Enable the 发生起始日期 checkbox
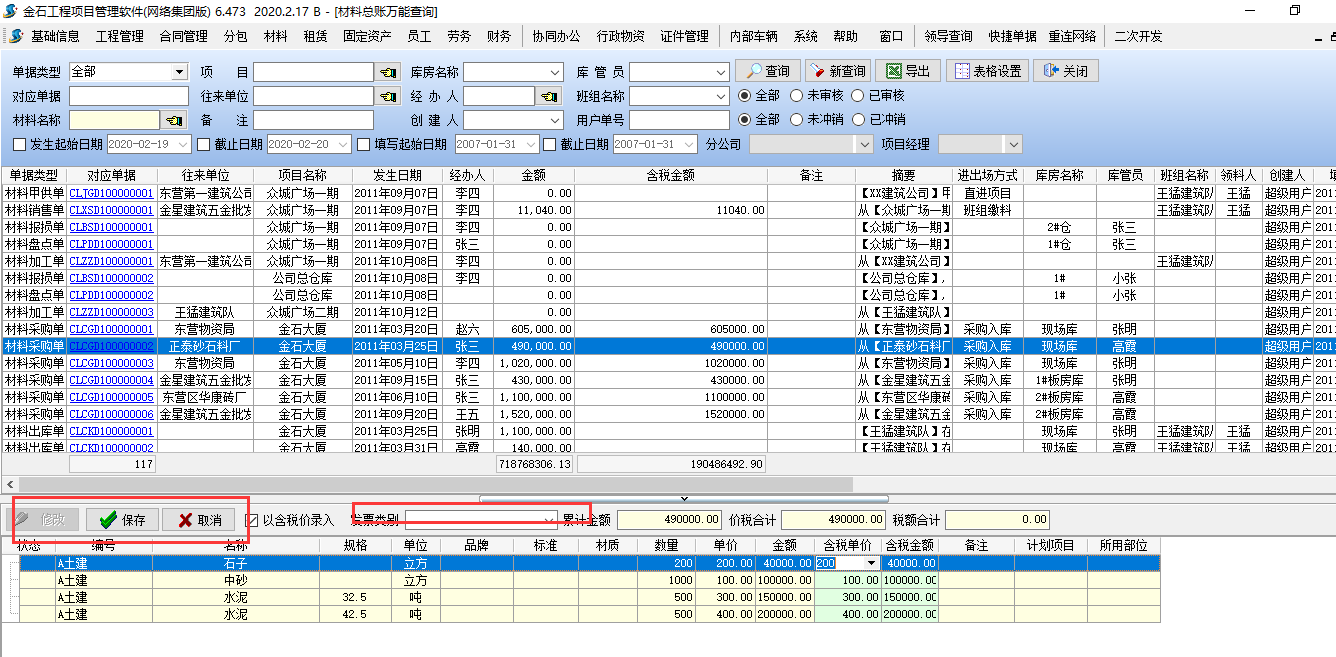The image size is (1336, 657). point(19,144)
